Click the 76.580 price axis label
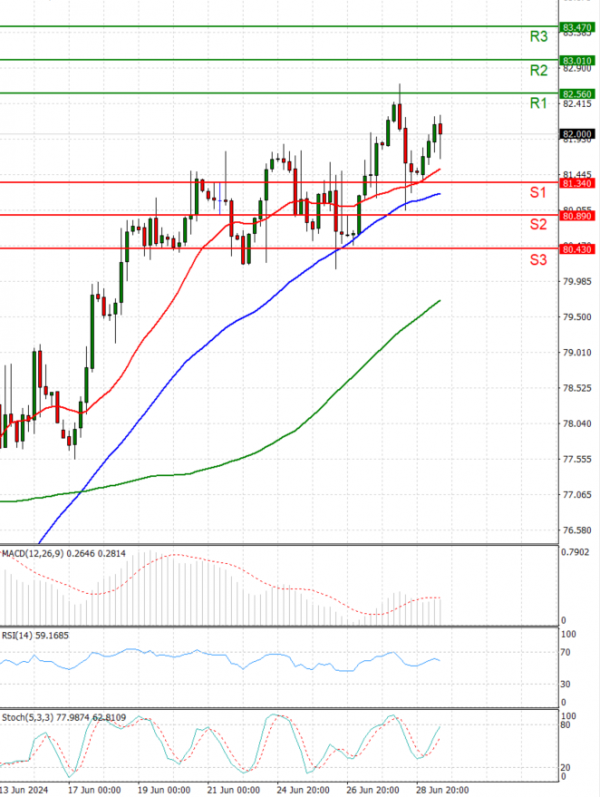Screen dimensions: 600x797 577,530
